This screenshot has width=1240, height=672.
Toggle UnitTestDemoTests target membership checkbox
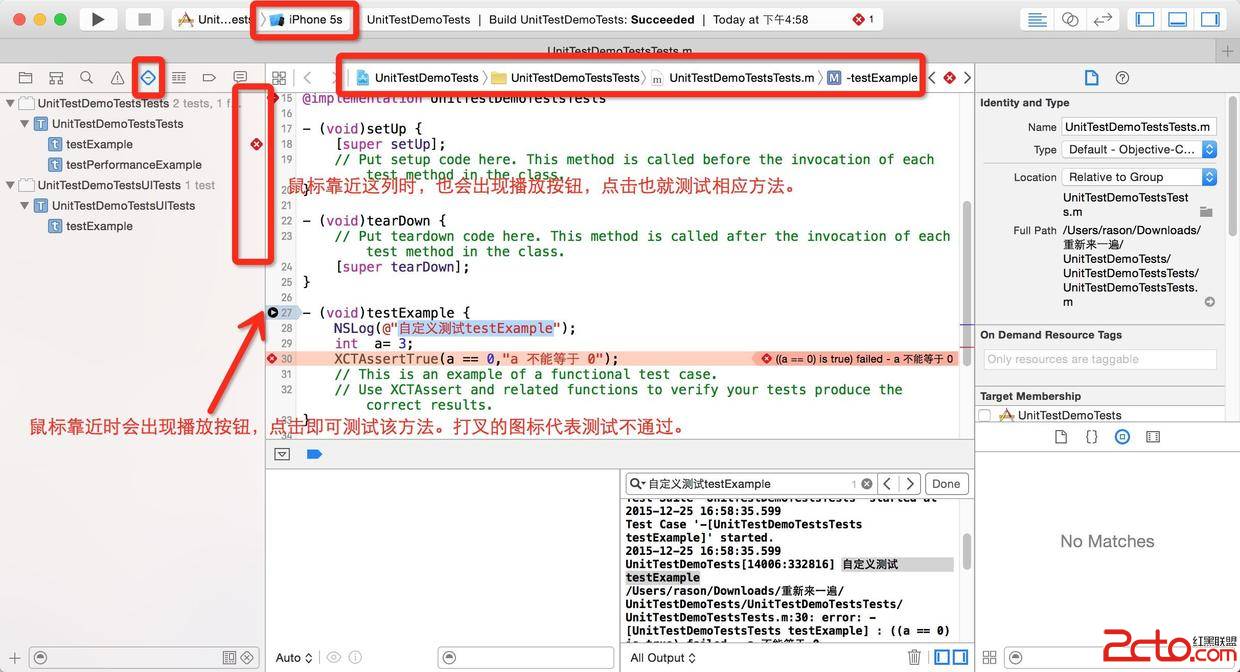[x=985, y=415]
